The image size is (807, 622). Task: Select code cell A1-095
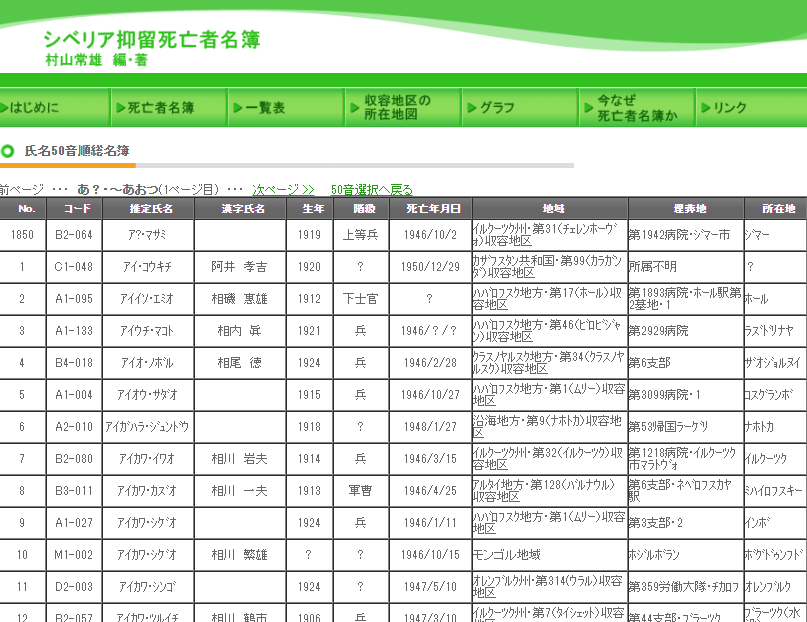pos(74,299)
